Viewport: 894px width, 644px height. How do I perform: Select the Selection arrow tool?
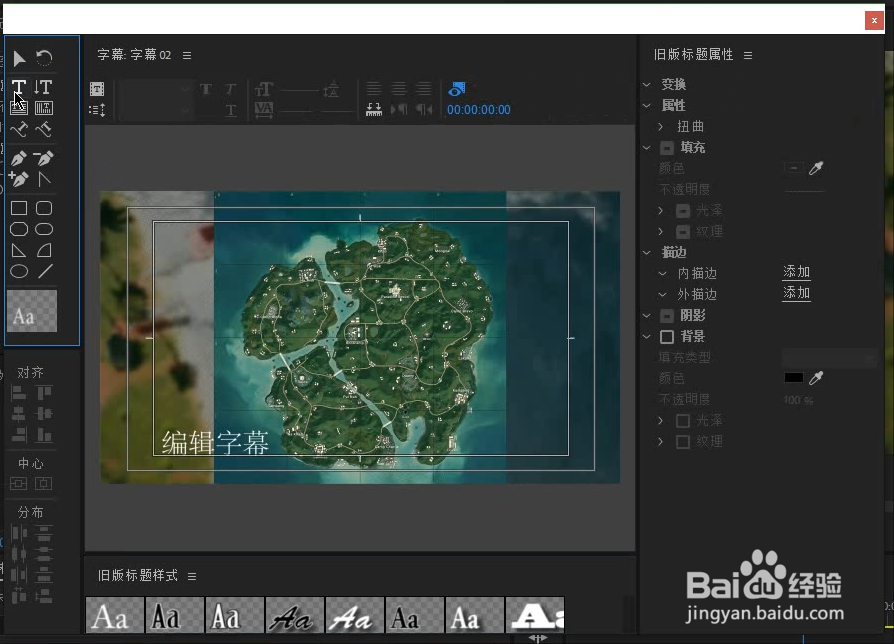pos(19,58)
